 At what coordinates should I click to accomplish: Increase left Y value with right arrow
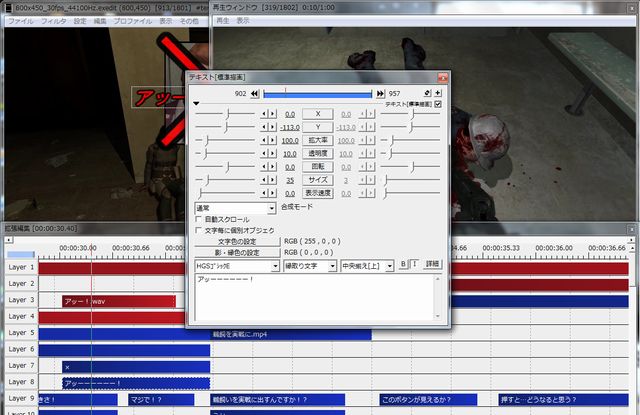(x=272, y=127)
